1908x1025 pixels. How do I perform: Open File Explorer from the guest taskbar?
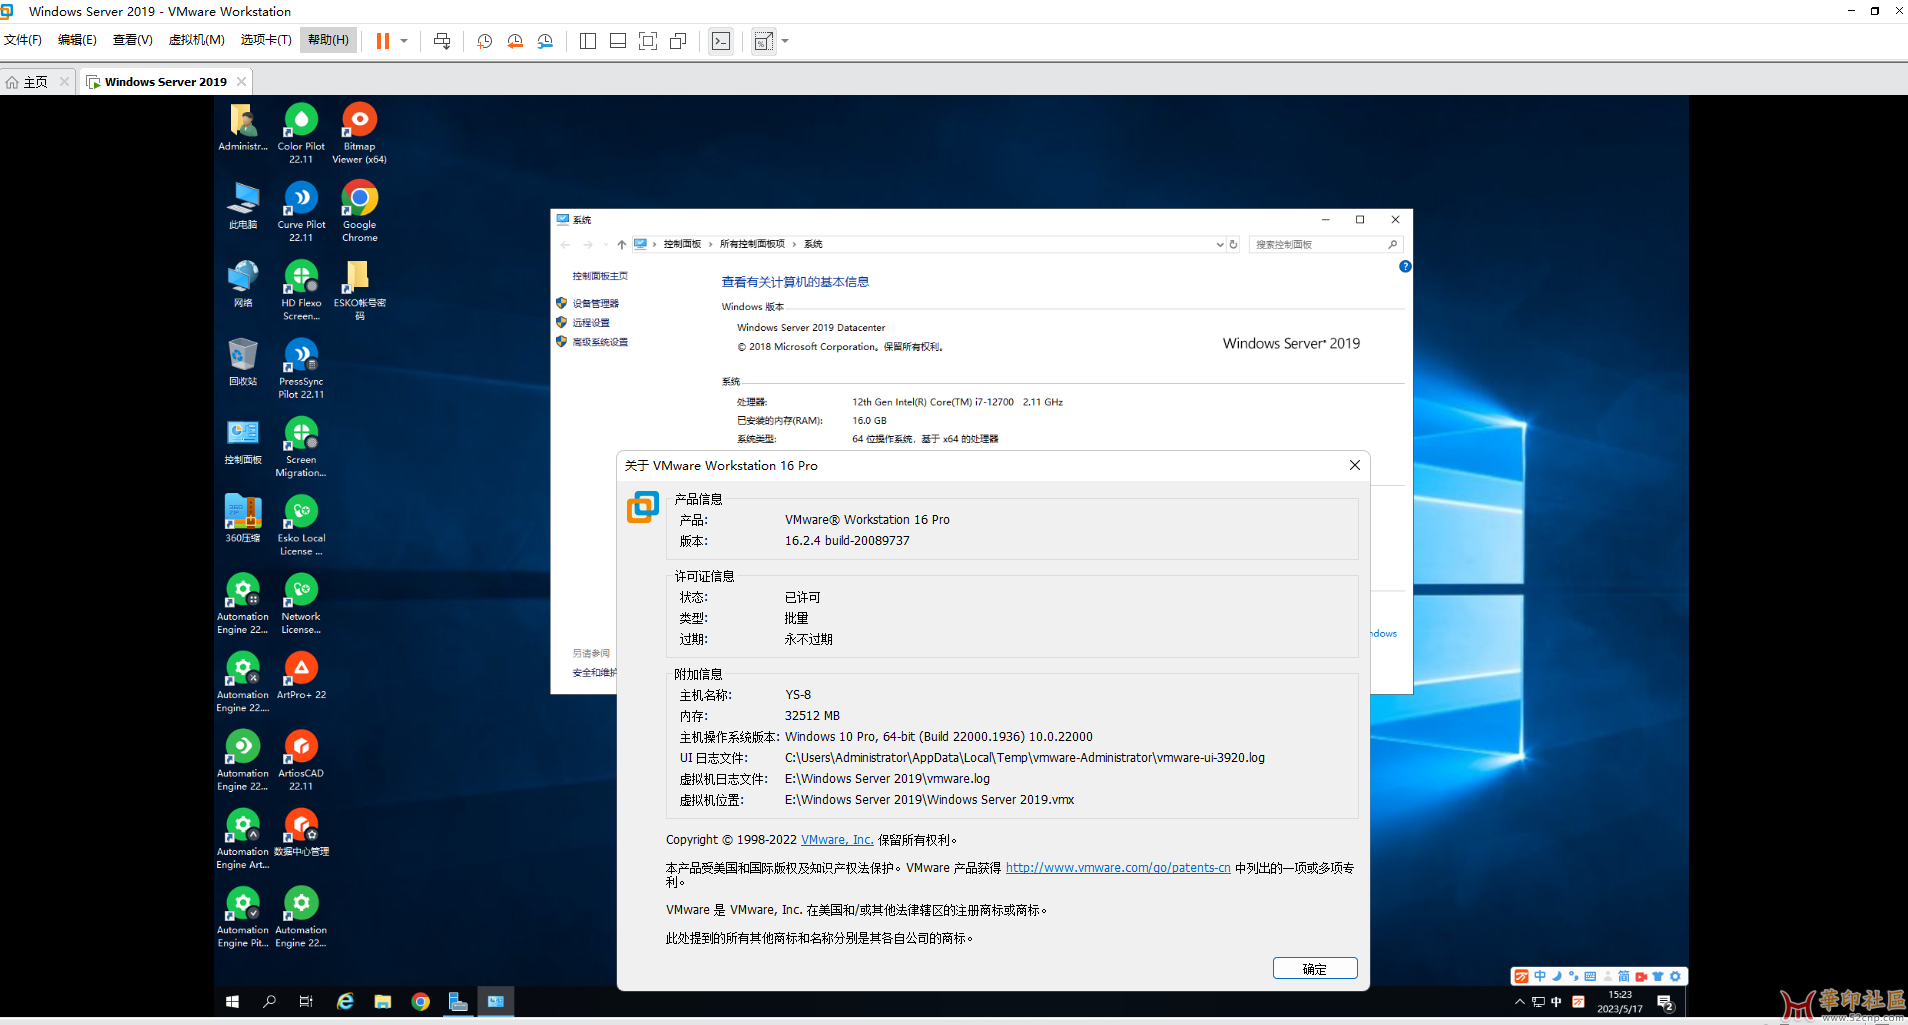[383, 1002]
